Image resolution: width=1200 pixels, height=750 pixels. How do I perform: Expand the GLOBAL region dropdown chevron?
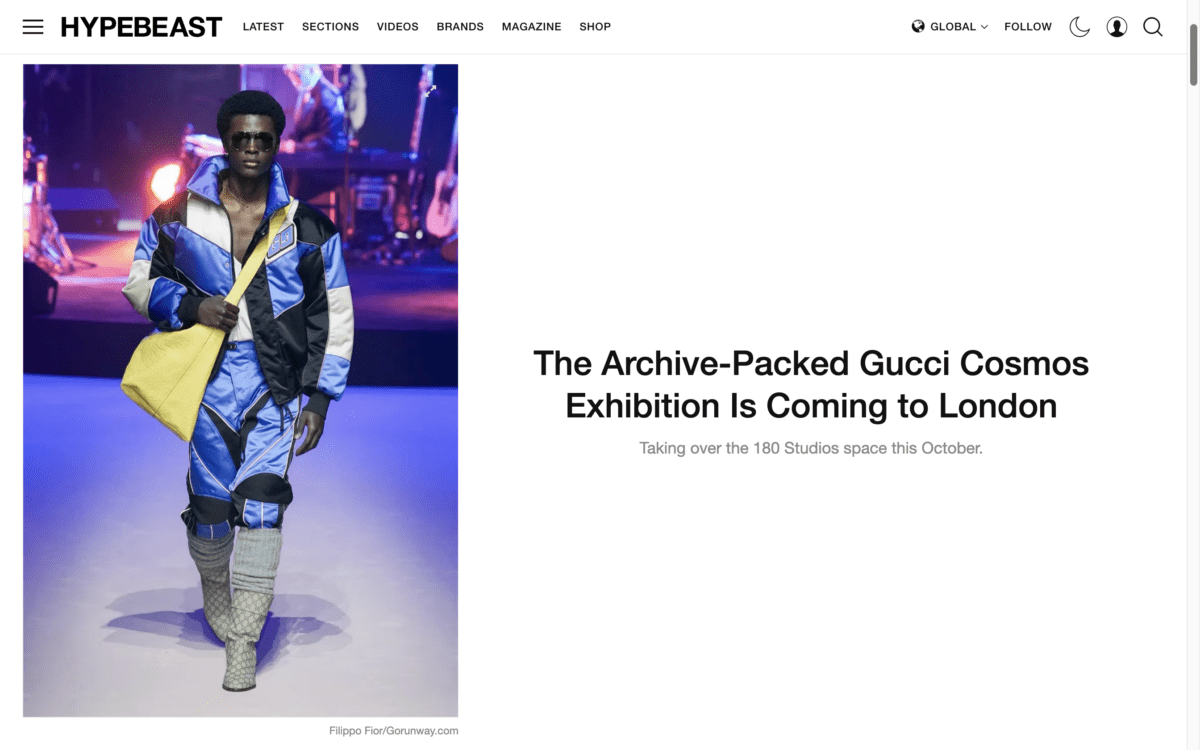coord(984,27)
